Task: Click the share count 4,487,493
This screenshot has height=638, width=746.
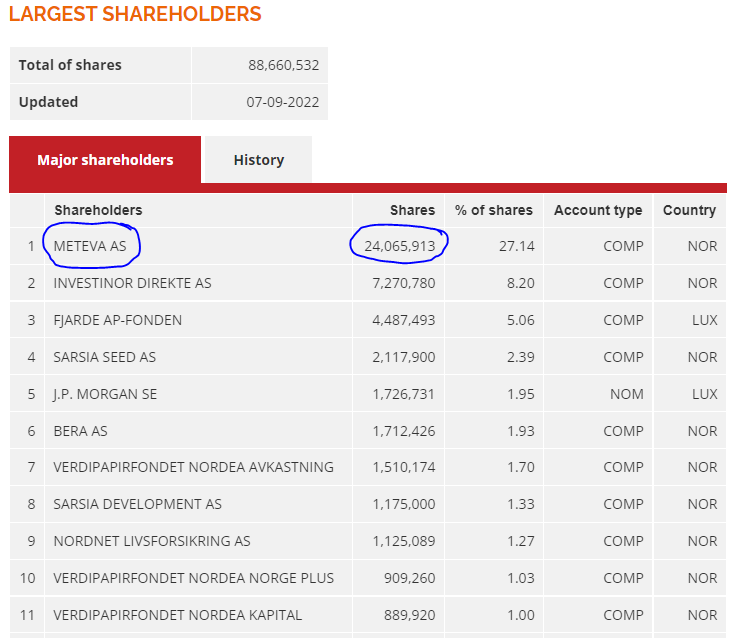Action: (403, 320)
